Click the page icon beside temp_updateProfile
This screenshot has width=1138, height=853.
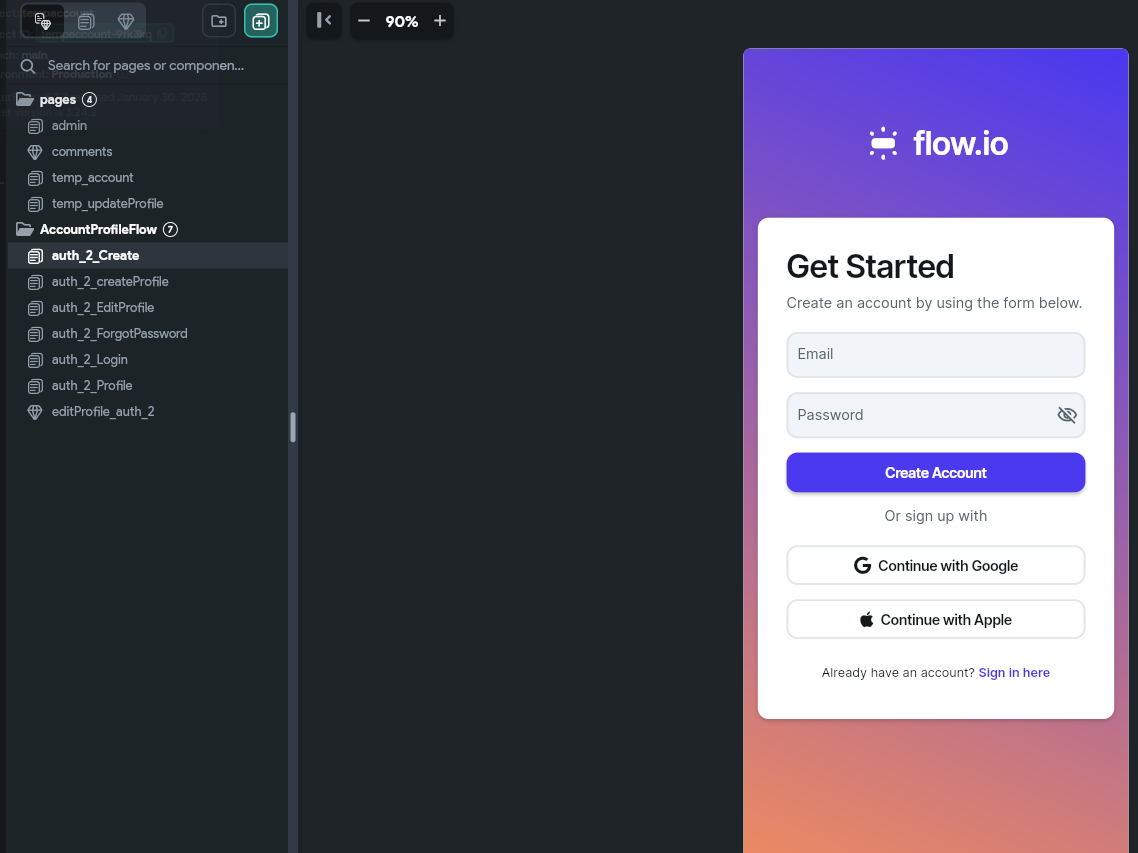[35, 205]
